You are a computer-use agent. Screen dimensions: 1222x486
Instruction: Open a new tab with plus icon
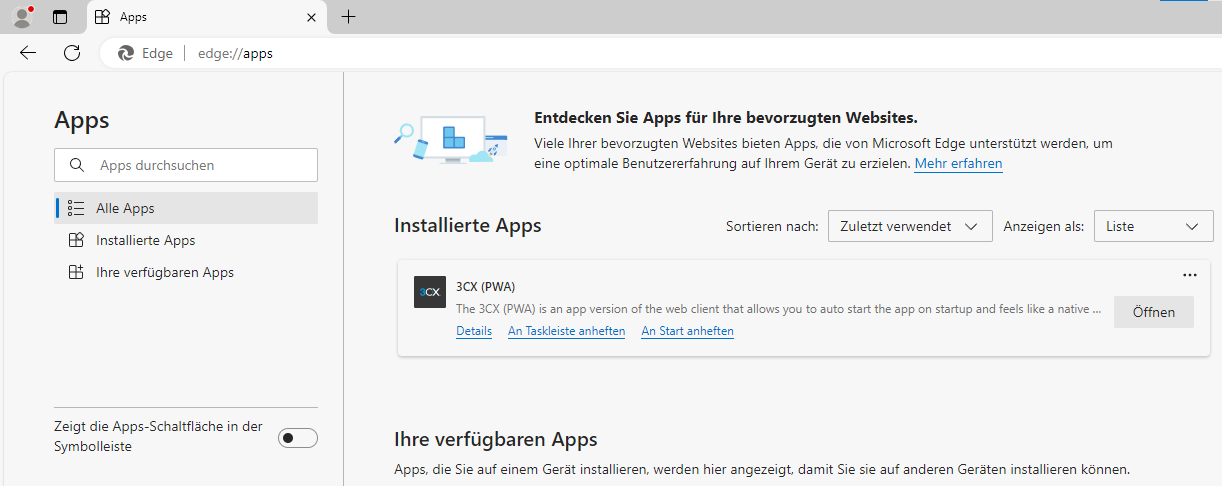(348, 17)
